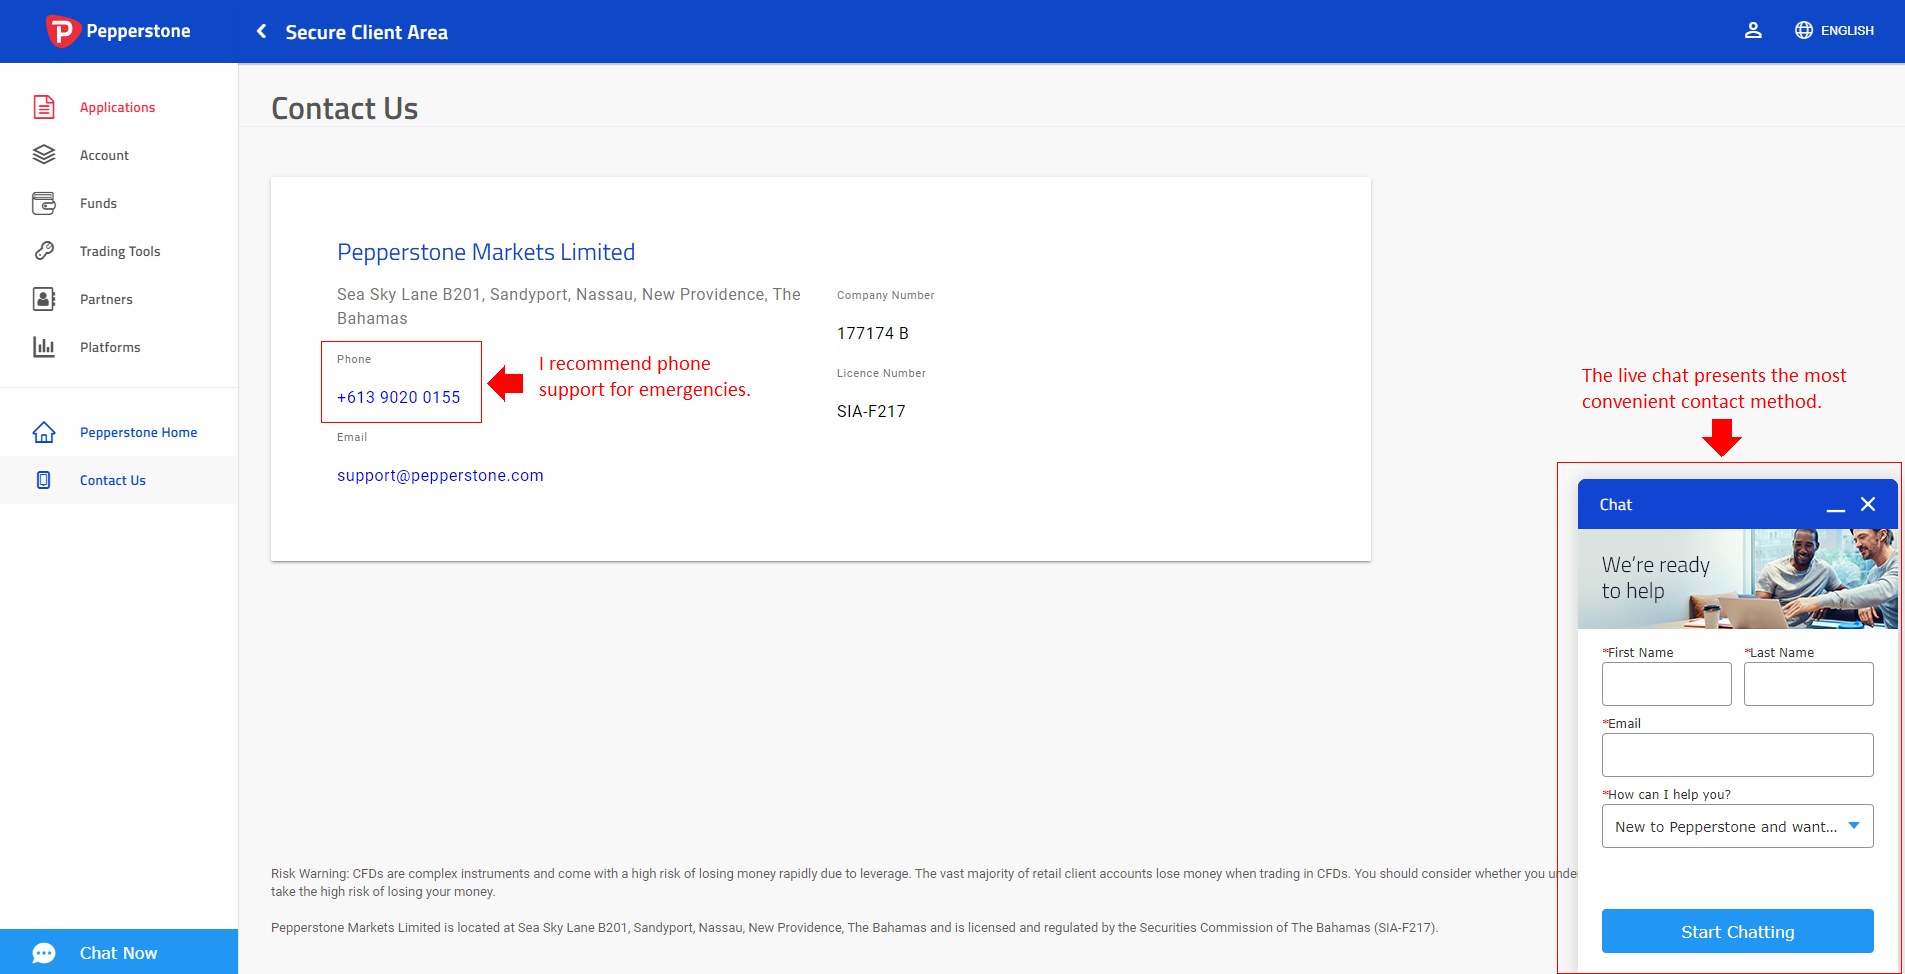
Task: Open the 'How can I help you?' dropdown
Action: [1737, 826]
